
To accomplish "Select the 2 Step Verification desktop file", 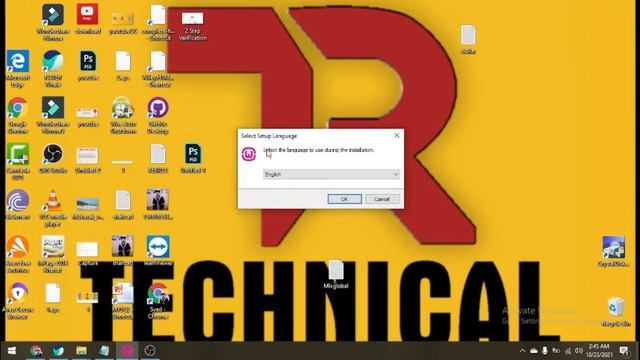I will [x=193, y=18].
